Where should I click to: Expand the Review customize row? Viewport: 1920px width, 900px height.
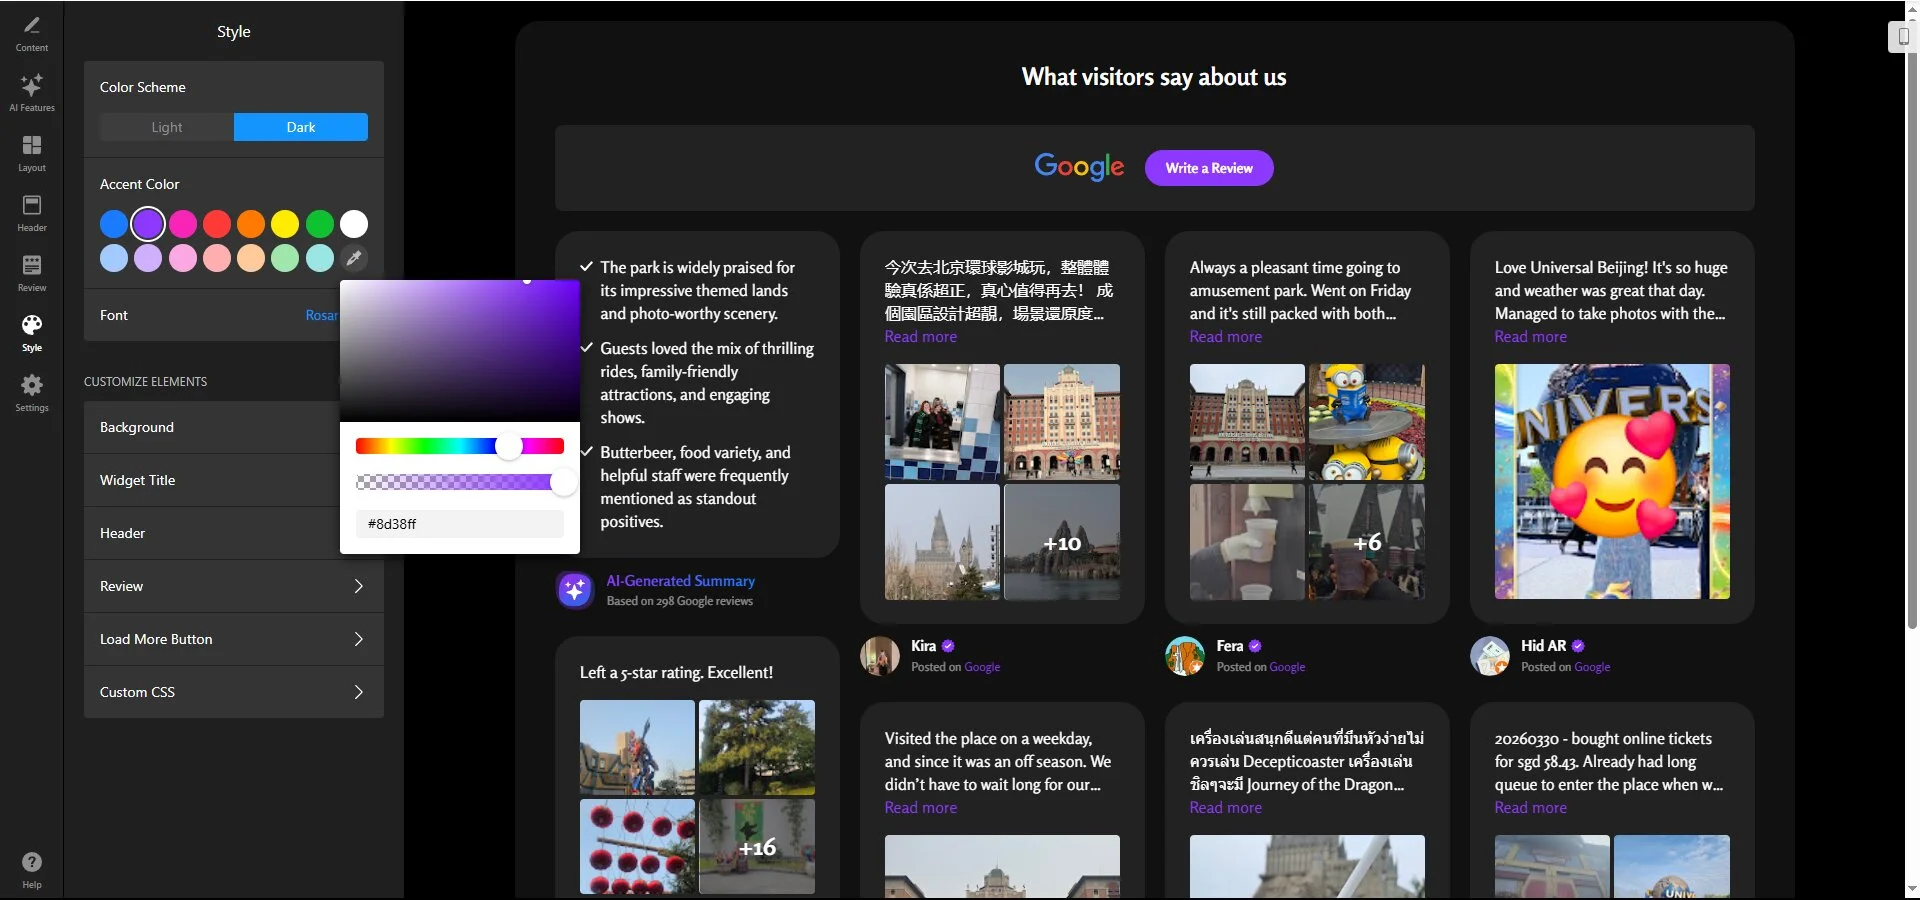(234, 586)
